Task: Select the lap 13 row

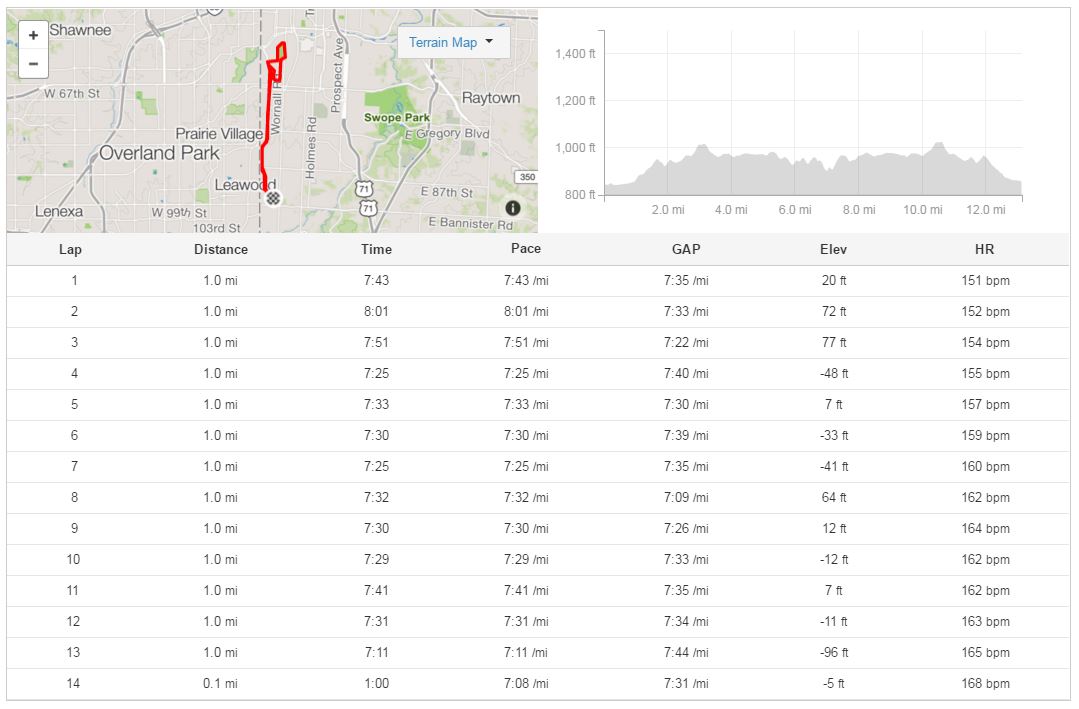Action: pyautogui.click(x=538, y=653)
